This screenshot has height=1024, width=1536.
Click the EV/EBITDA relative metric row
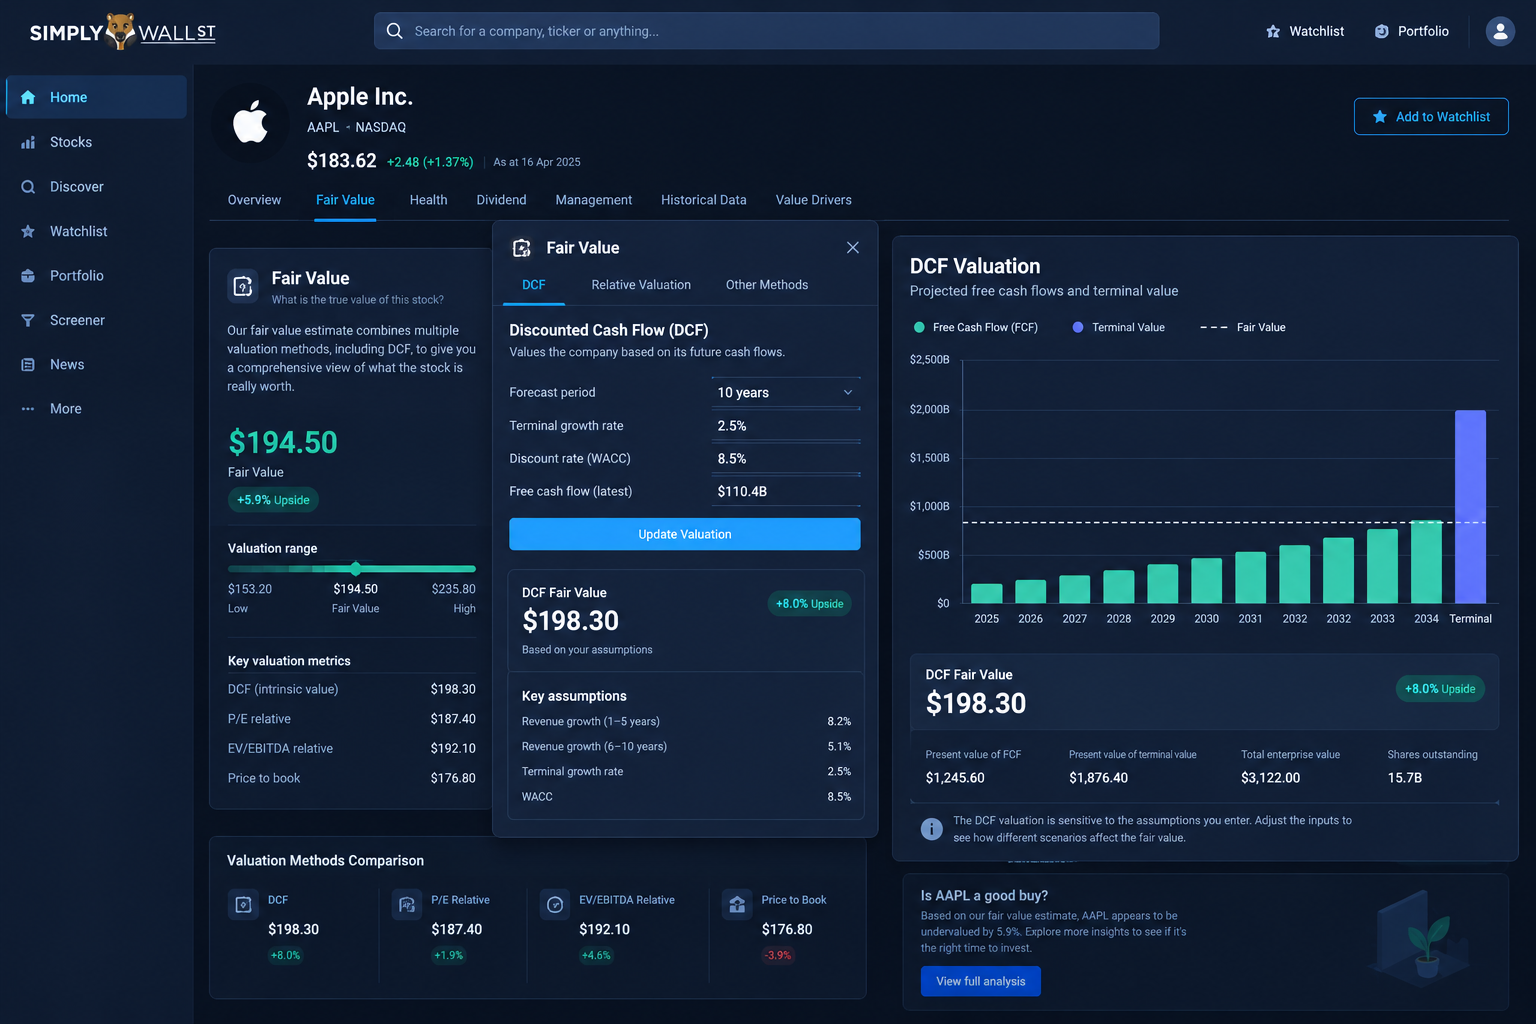pos(352,748)
